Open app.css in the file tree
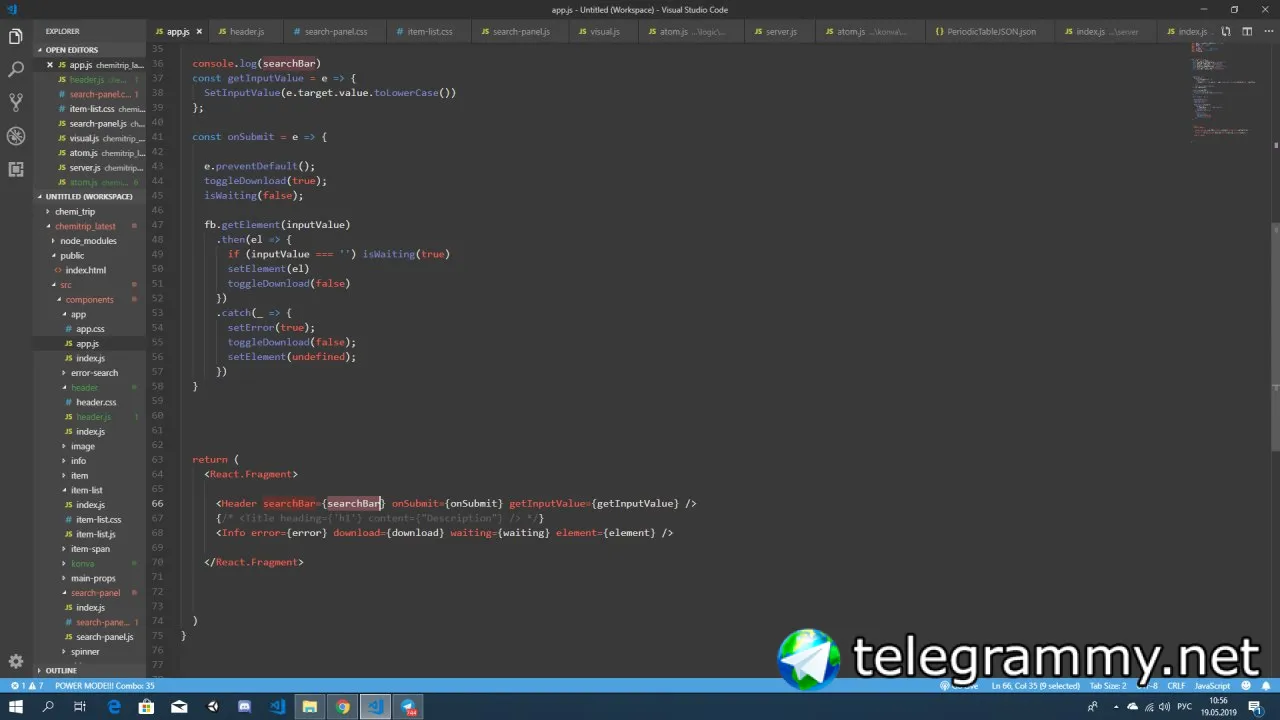 pos(90,329)
